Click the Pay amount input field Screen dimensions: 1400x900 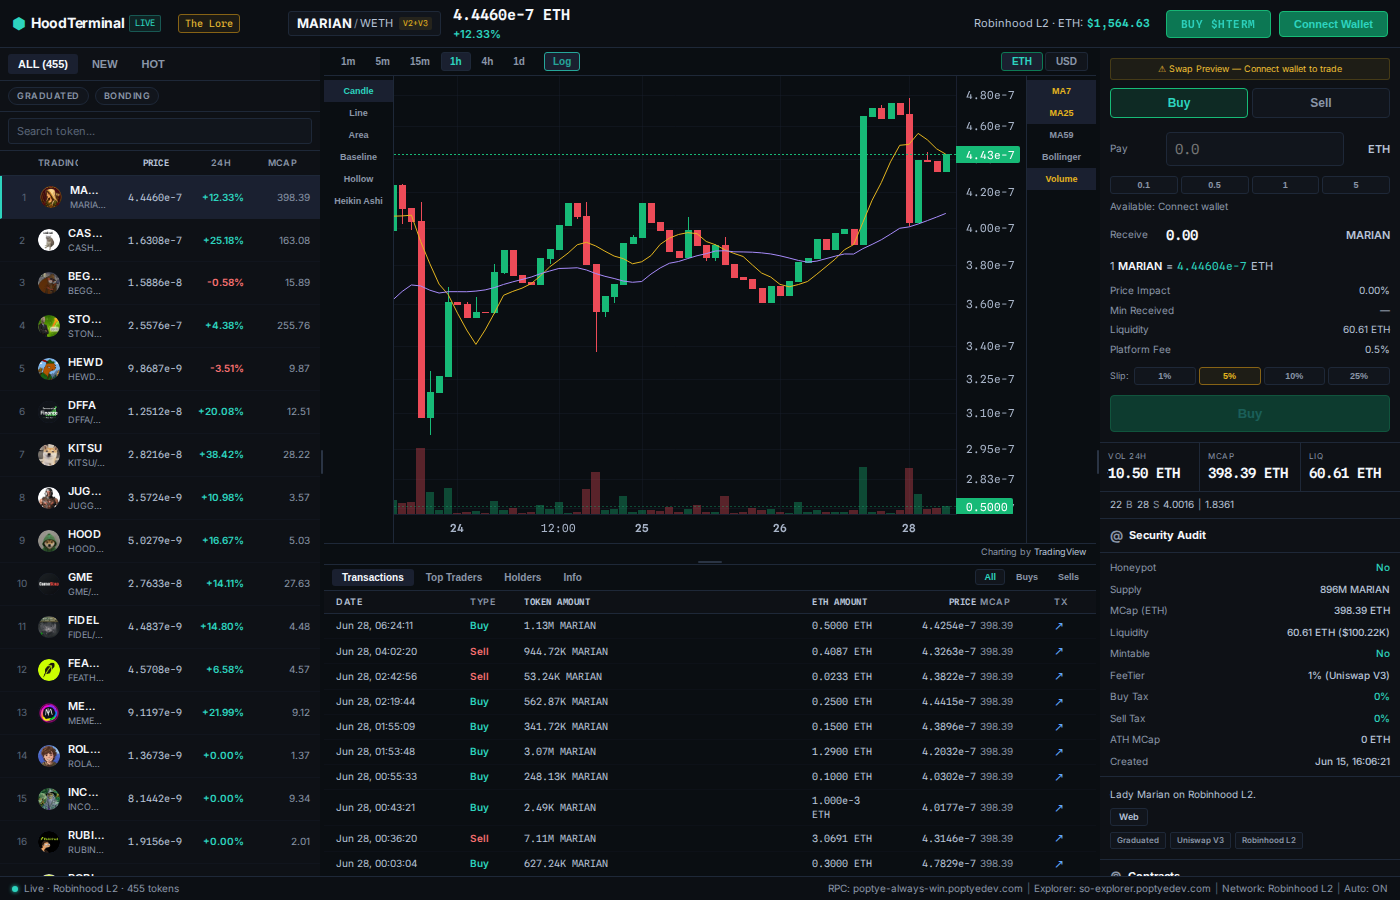(x=1253, y=149)
